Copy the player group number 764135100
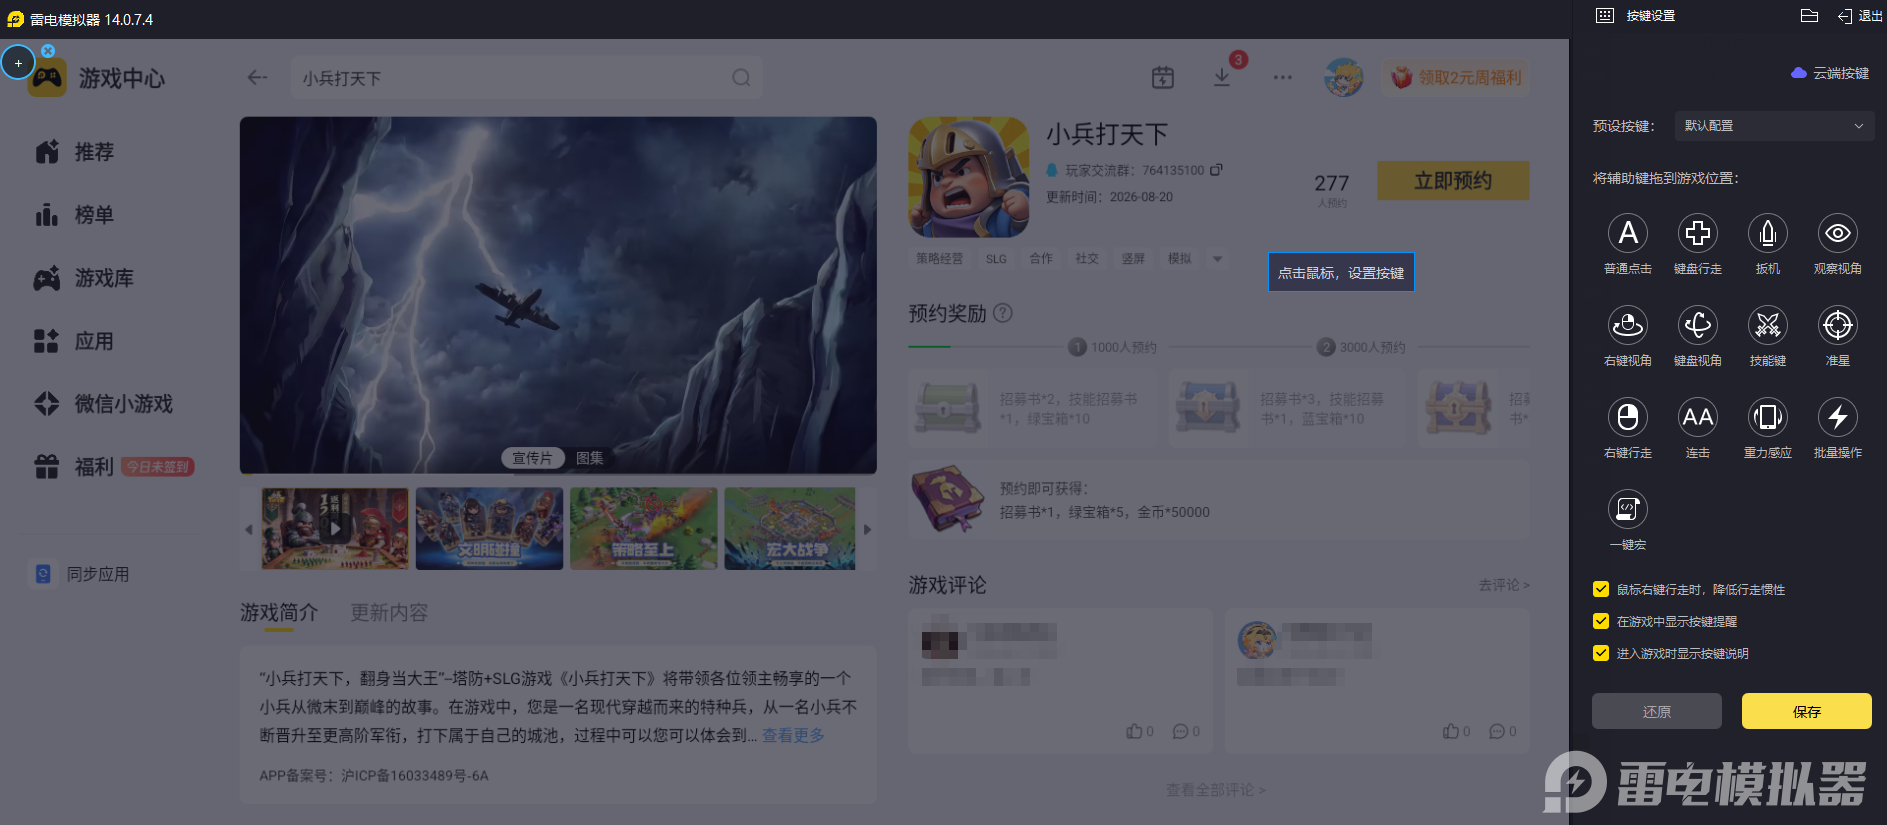 click(x=1216, y=170)
